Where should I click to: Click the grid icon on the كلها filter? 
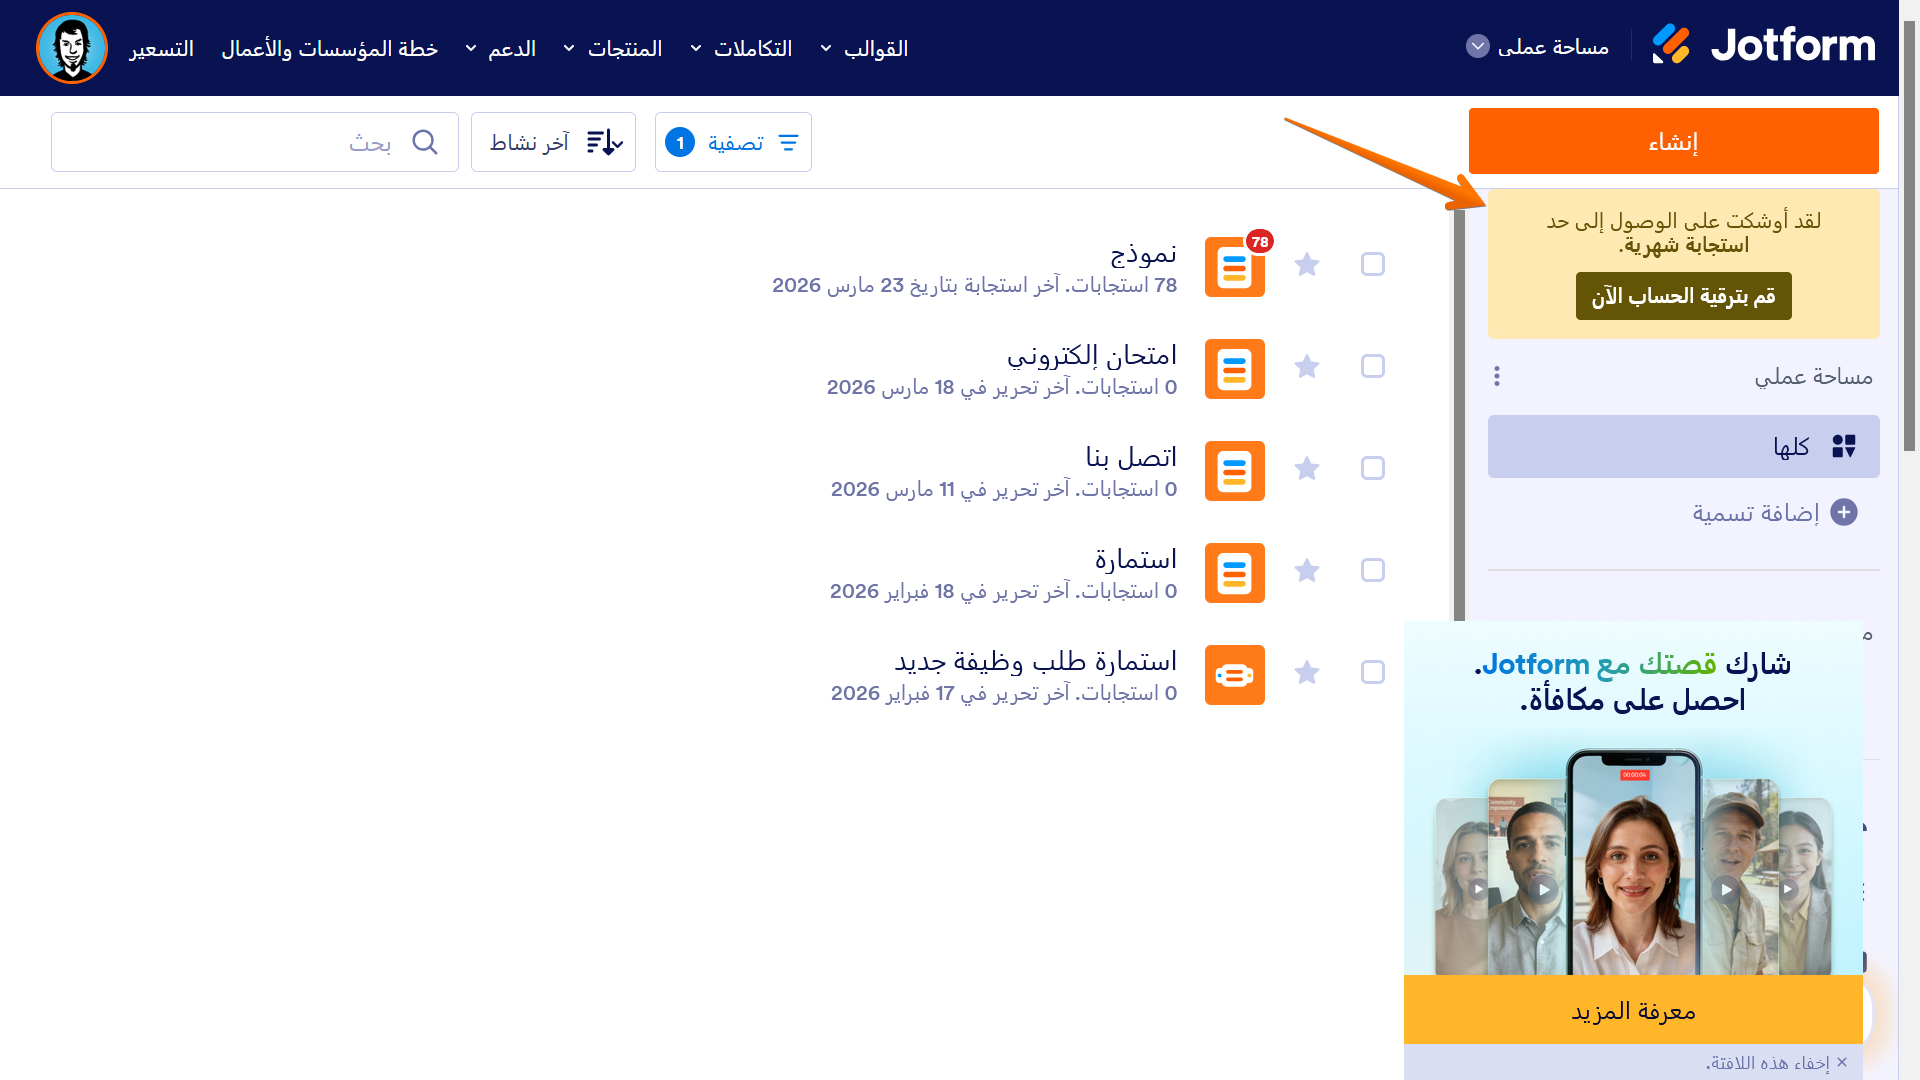[x=1844, y=446]
